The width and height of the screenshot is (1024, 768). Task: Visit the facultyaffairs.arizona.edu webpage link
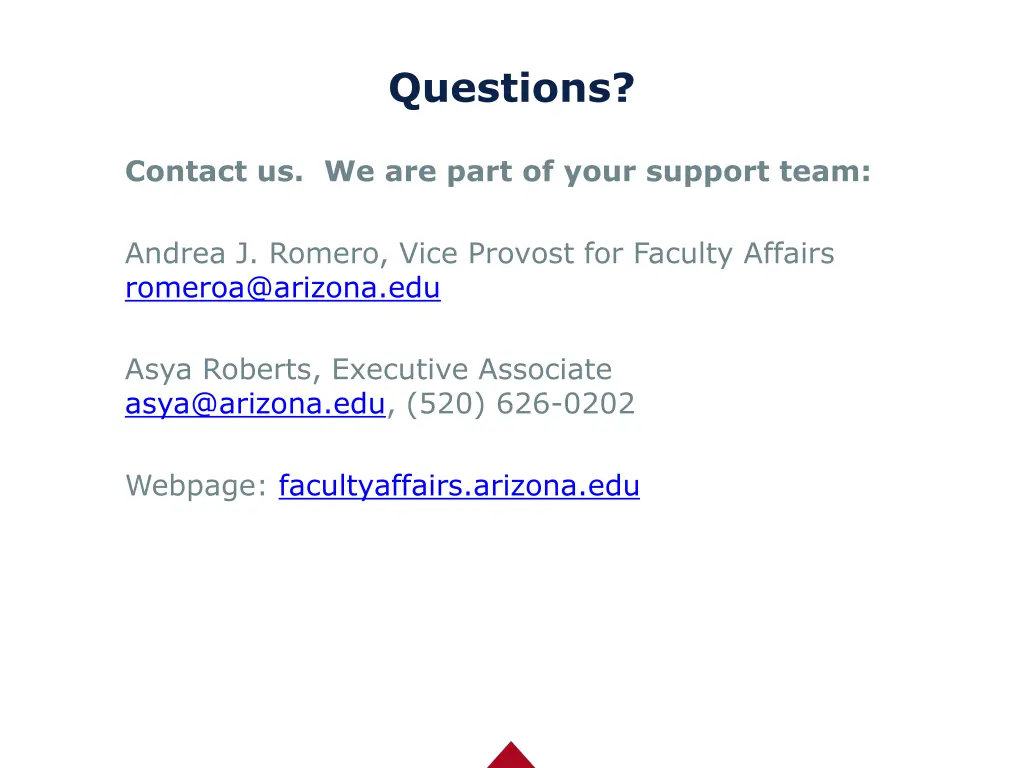pos(459,486)
